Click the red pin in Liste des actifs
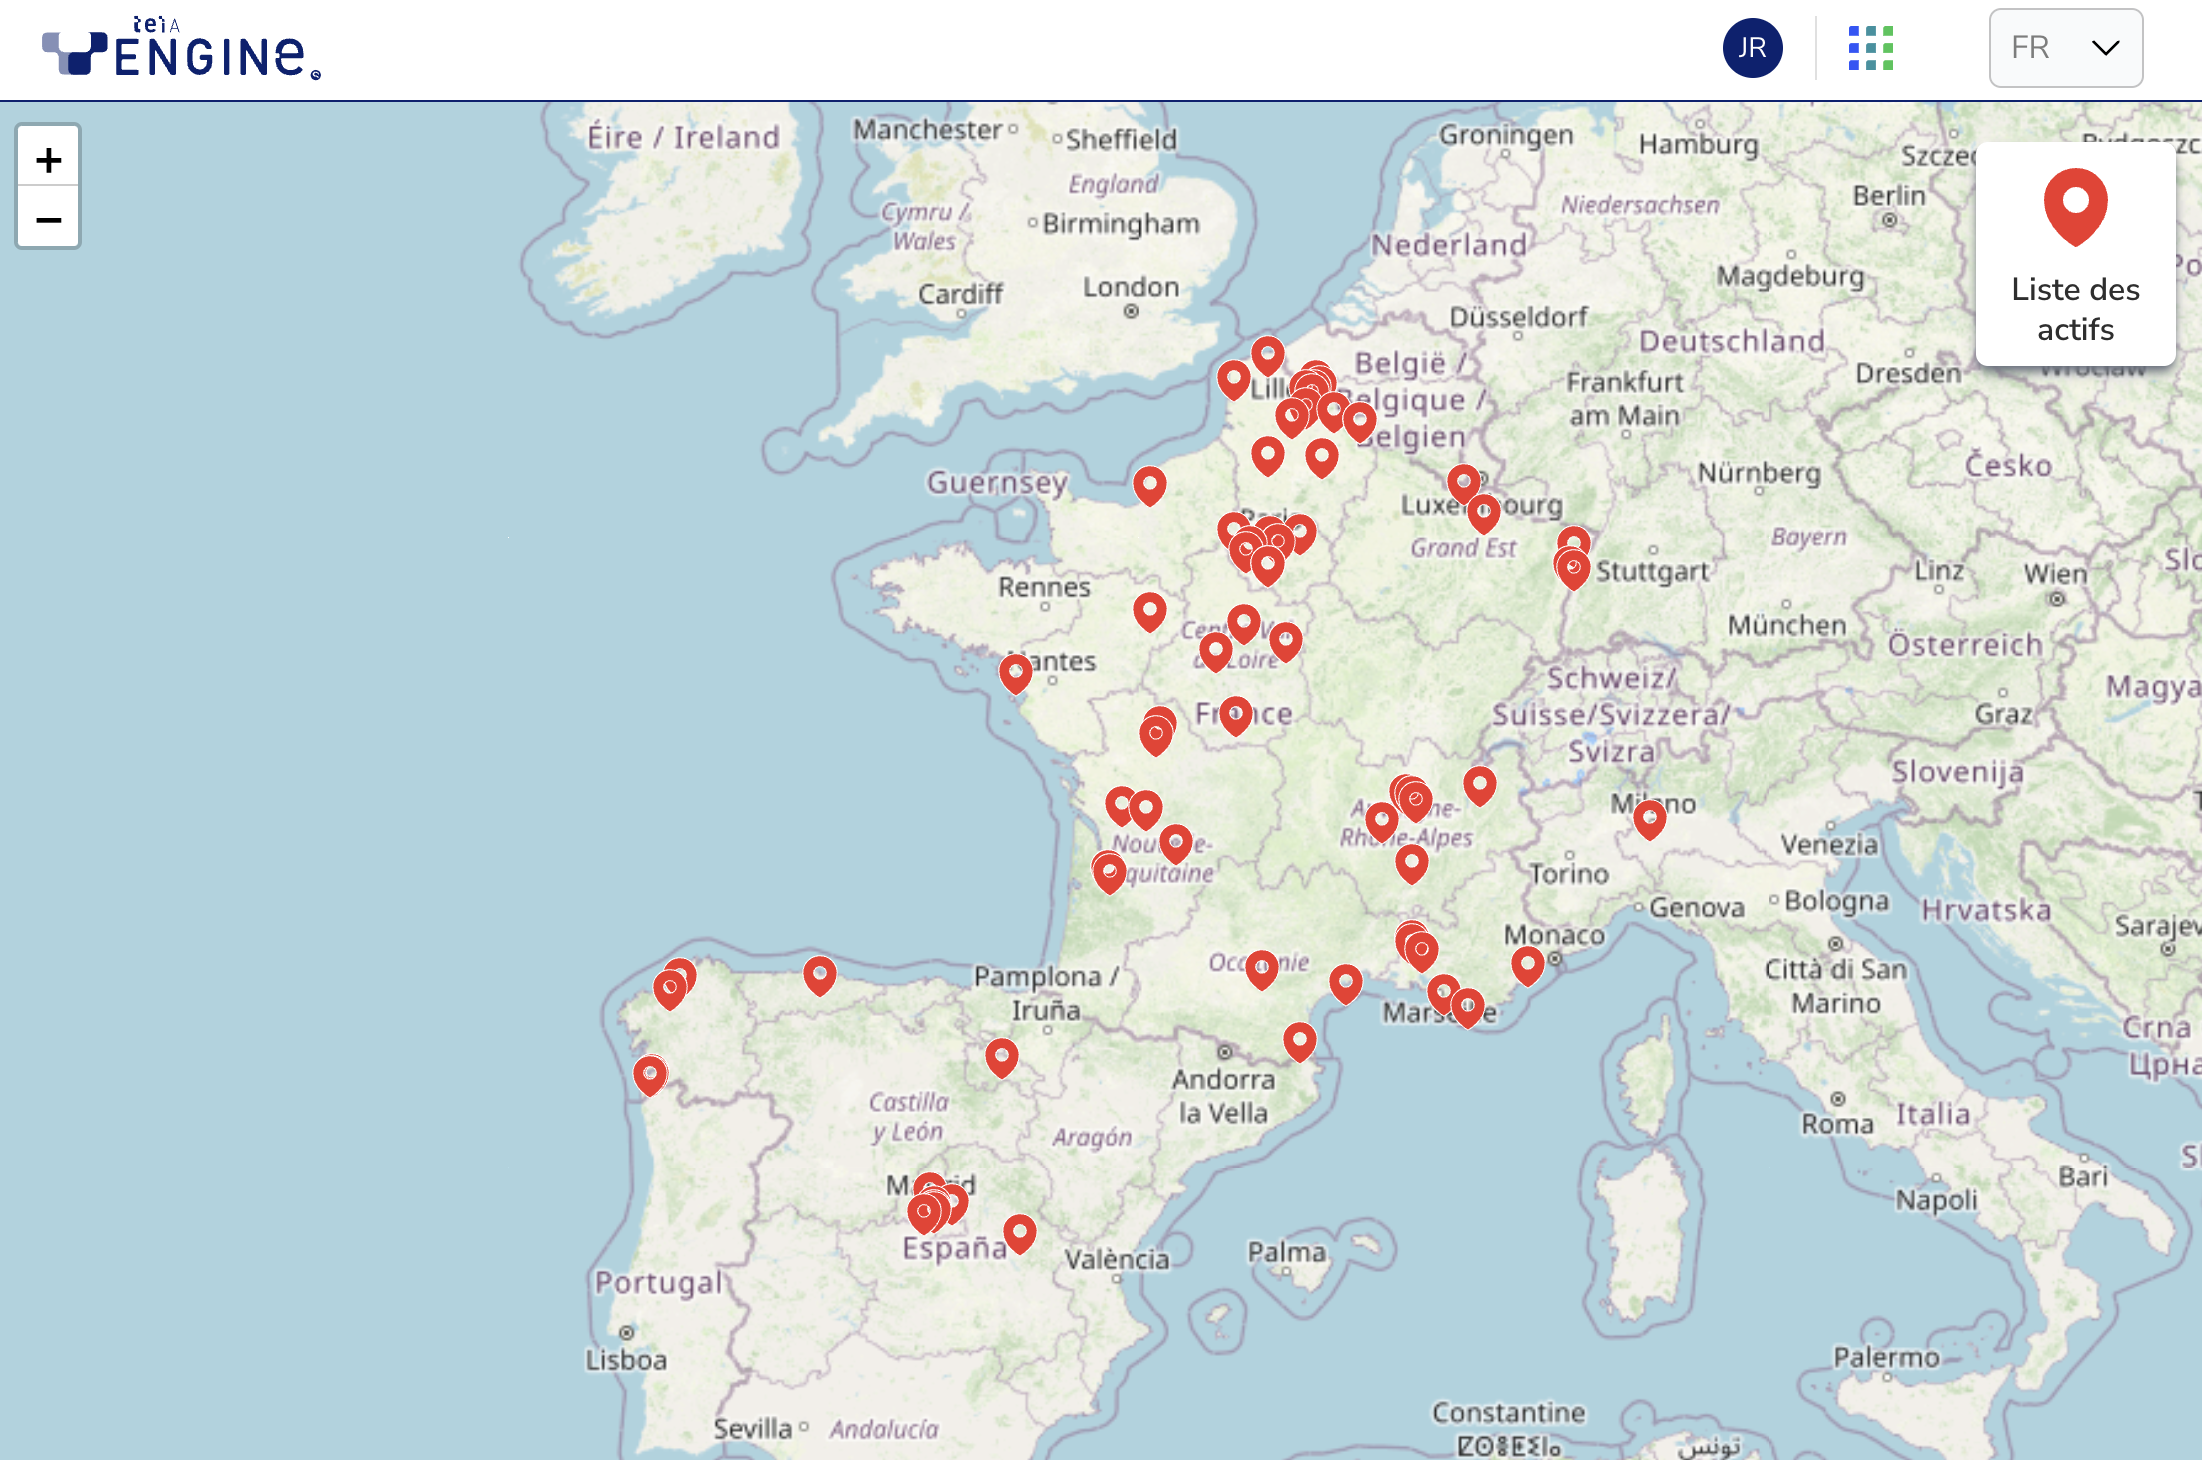Image resolution: width=2202 pixels, height=1460 pixels. 2075,205
